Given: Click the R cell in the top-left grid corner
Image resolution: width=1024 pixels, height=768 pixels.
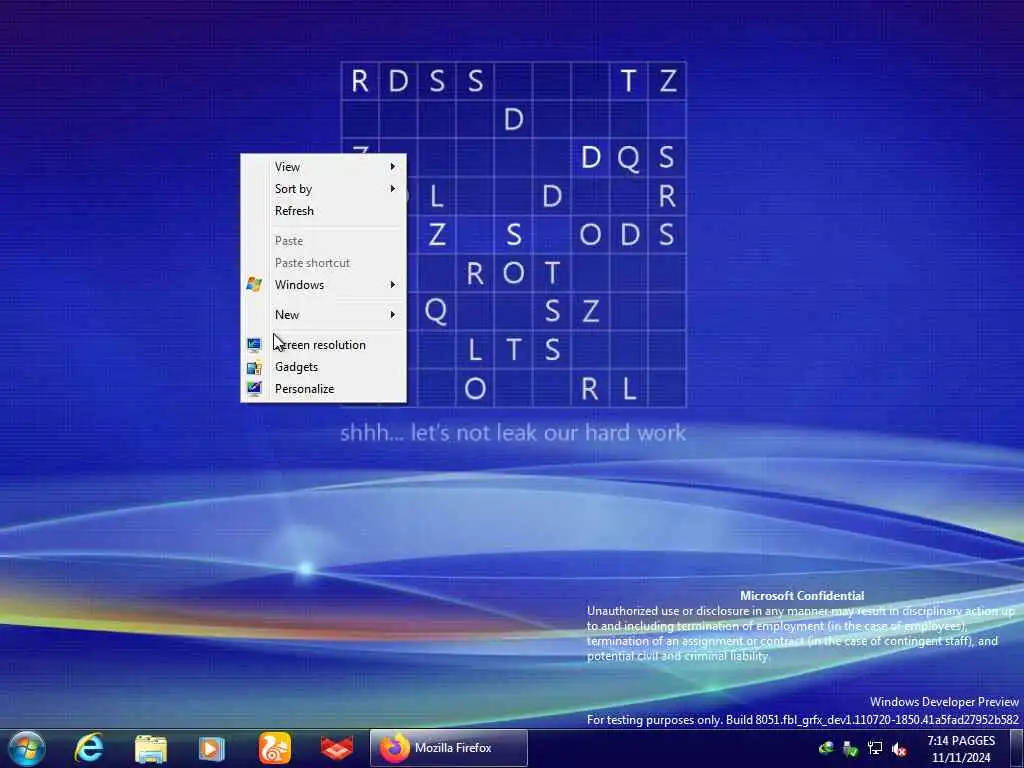Looking at the screenshot, I should click(x=360, y=81).
